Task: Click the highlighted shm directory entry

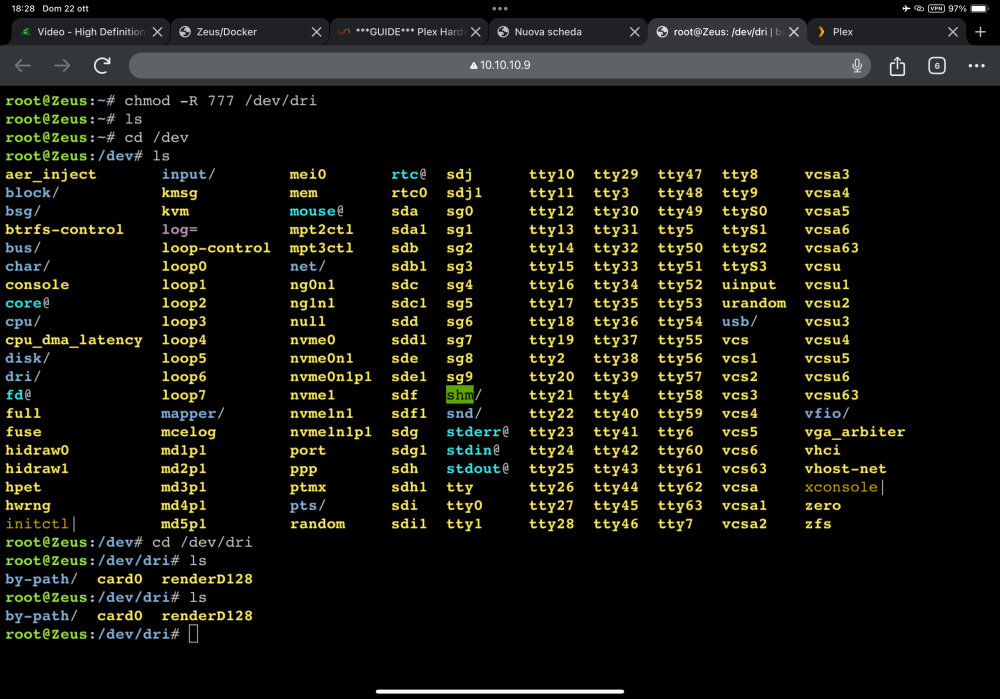Action: tap(460, 395)
